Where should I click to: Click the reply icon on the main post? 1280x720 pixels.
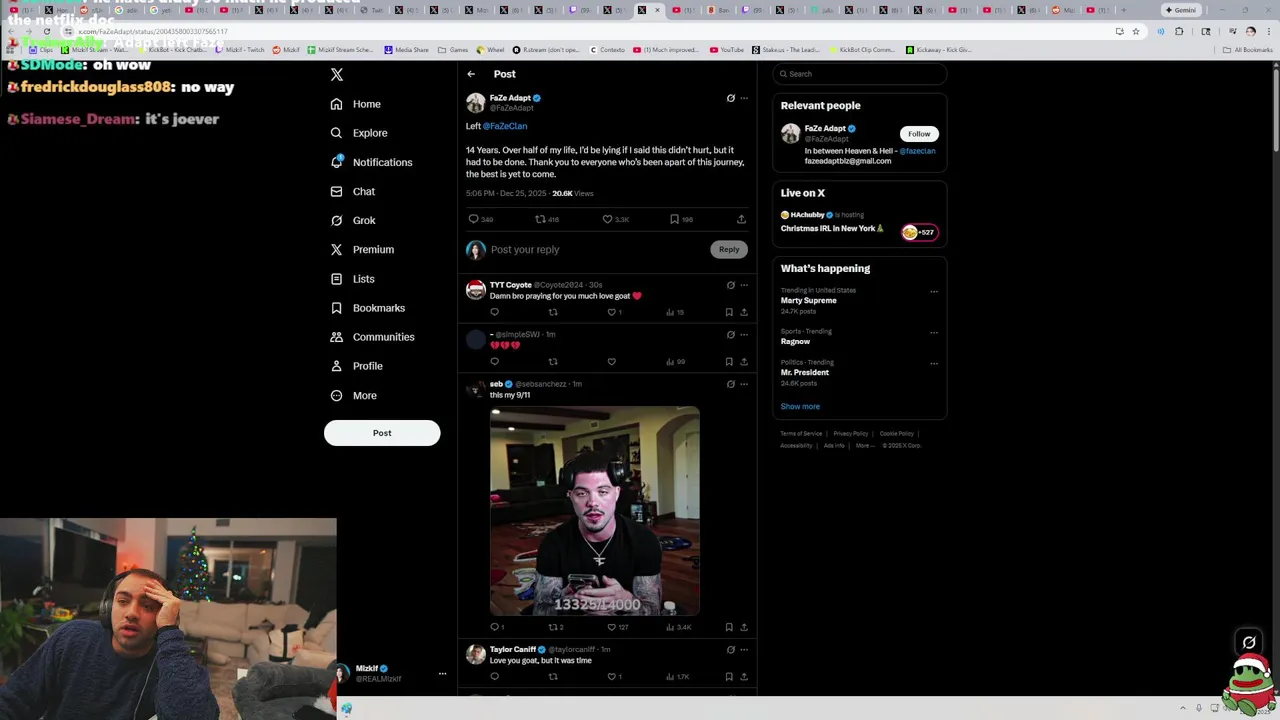point(474,219)
